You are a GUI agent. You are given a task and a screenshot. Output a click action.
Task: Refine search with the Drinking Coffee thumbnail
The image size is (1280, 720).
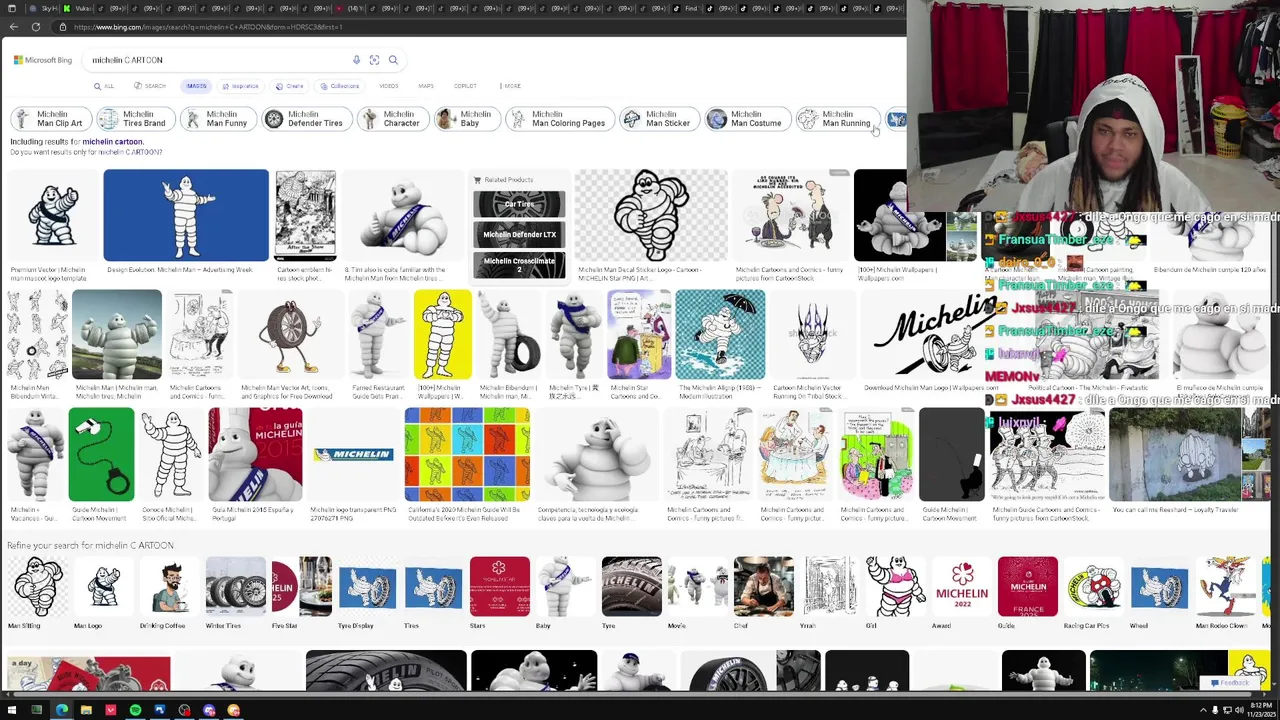(169, 586)
